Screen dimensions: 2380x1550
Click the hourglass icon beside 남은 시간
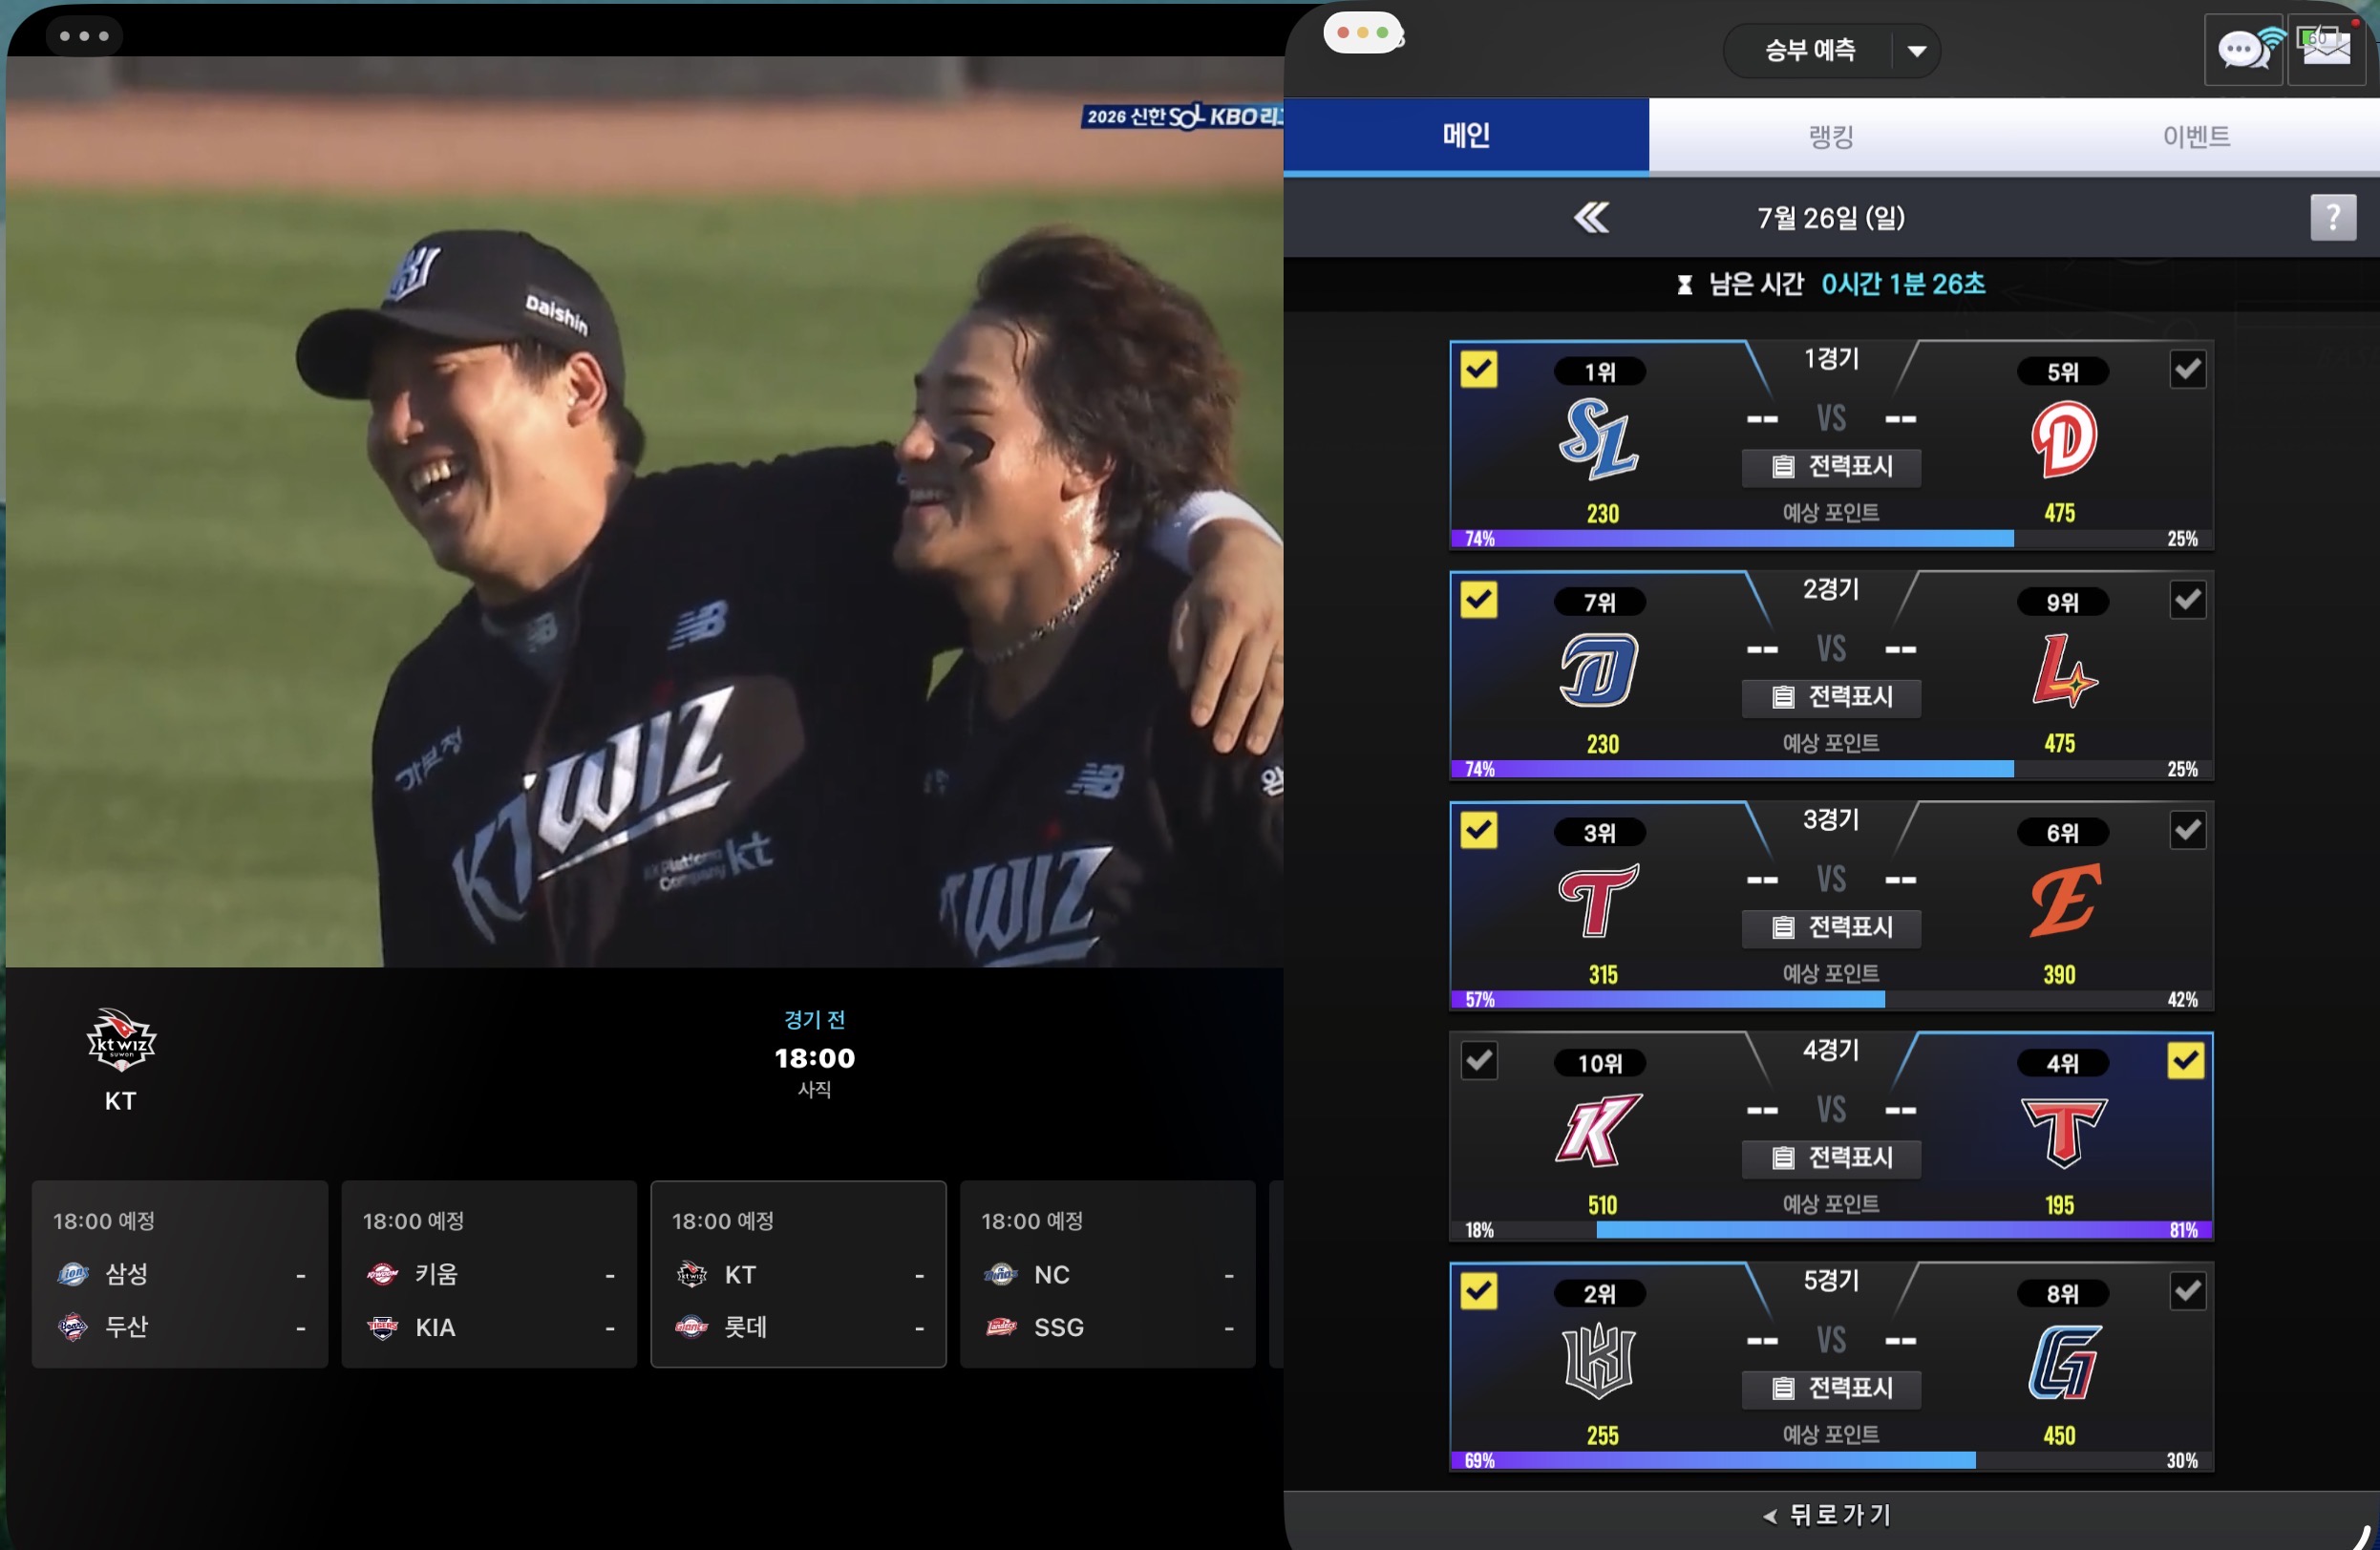pyautogui.click(x=1685, y=285)
